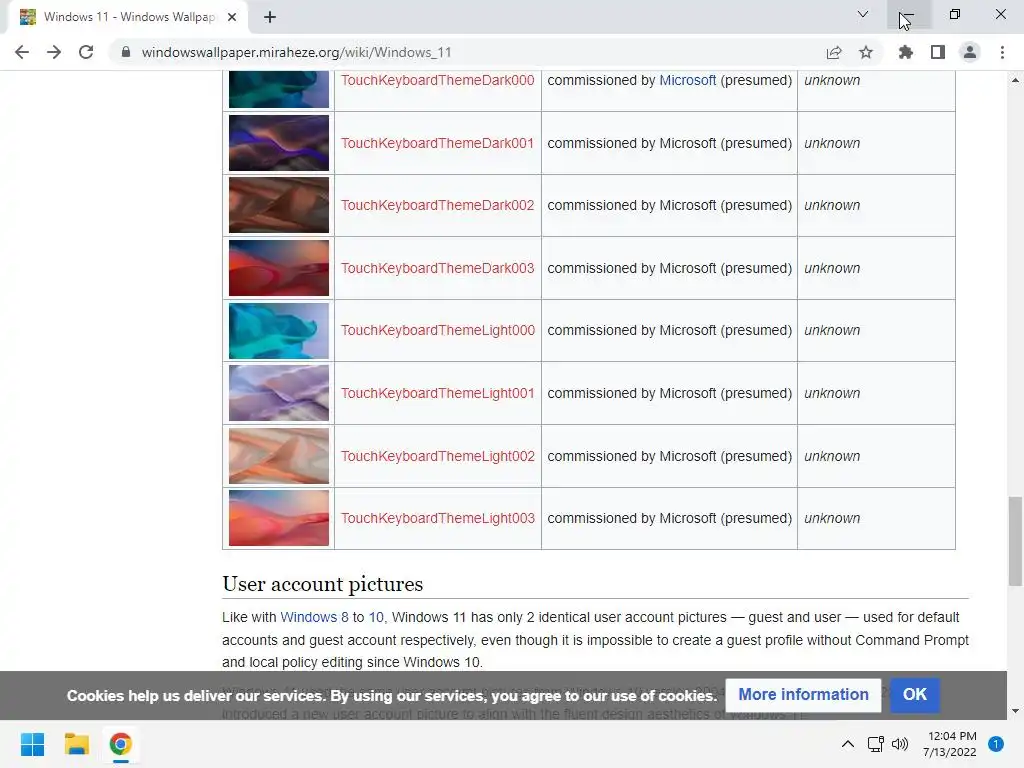Restore down the Chrome window
Viewport: 1024px width, 768px height.
tap(955, 14)
